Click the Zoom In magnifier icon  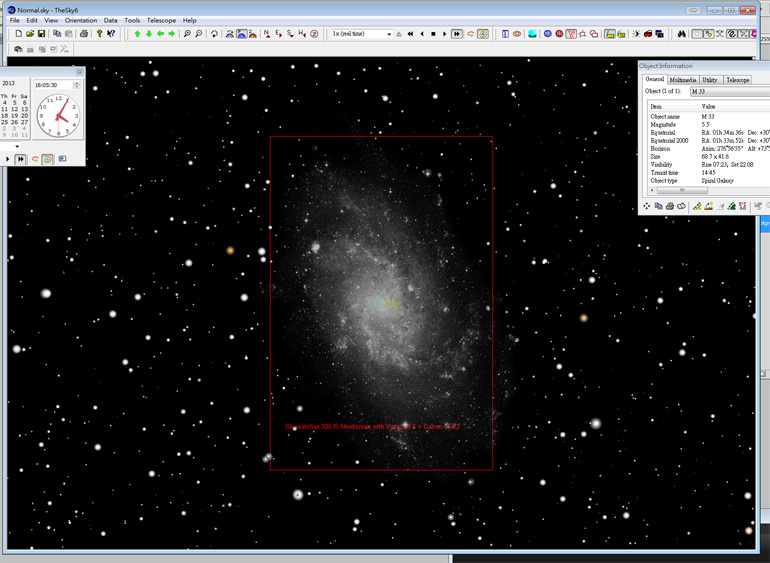187,34
